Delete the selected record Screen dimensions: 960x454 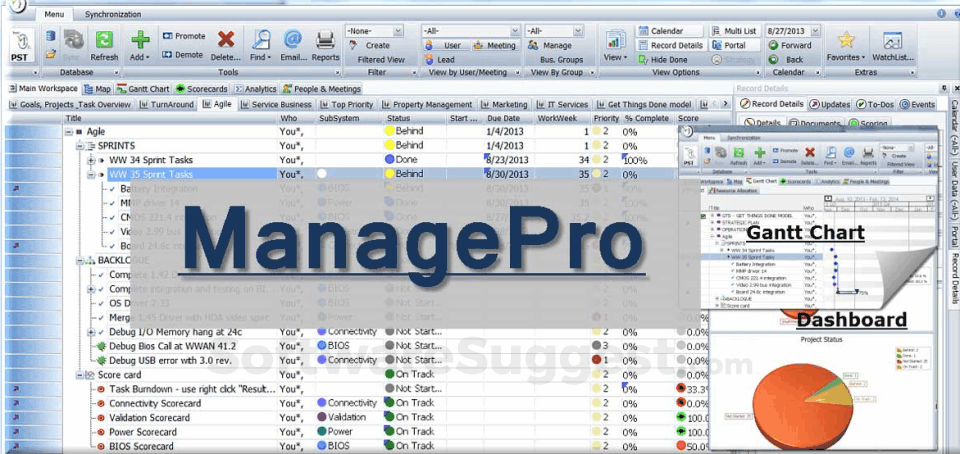pos(226,46)
